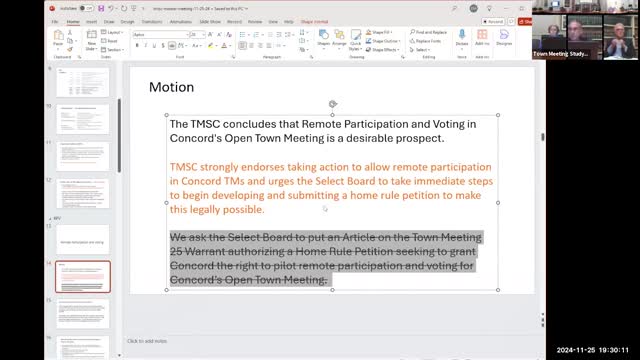Select the Remote Participation and Voting slide thumbnail
This screenshot has width=640, height=360.
point(83,240)
